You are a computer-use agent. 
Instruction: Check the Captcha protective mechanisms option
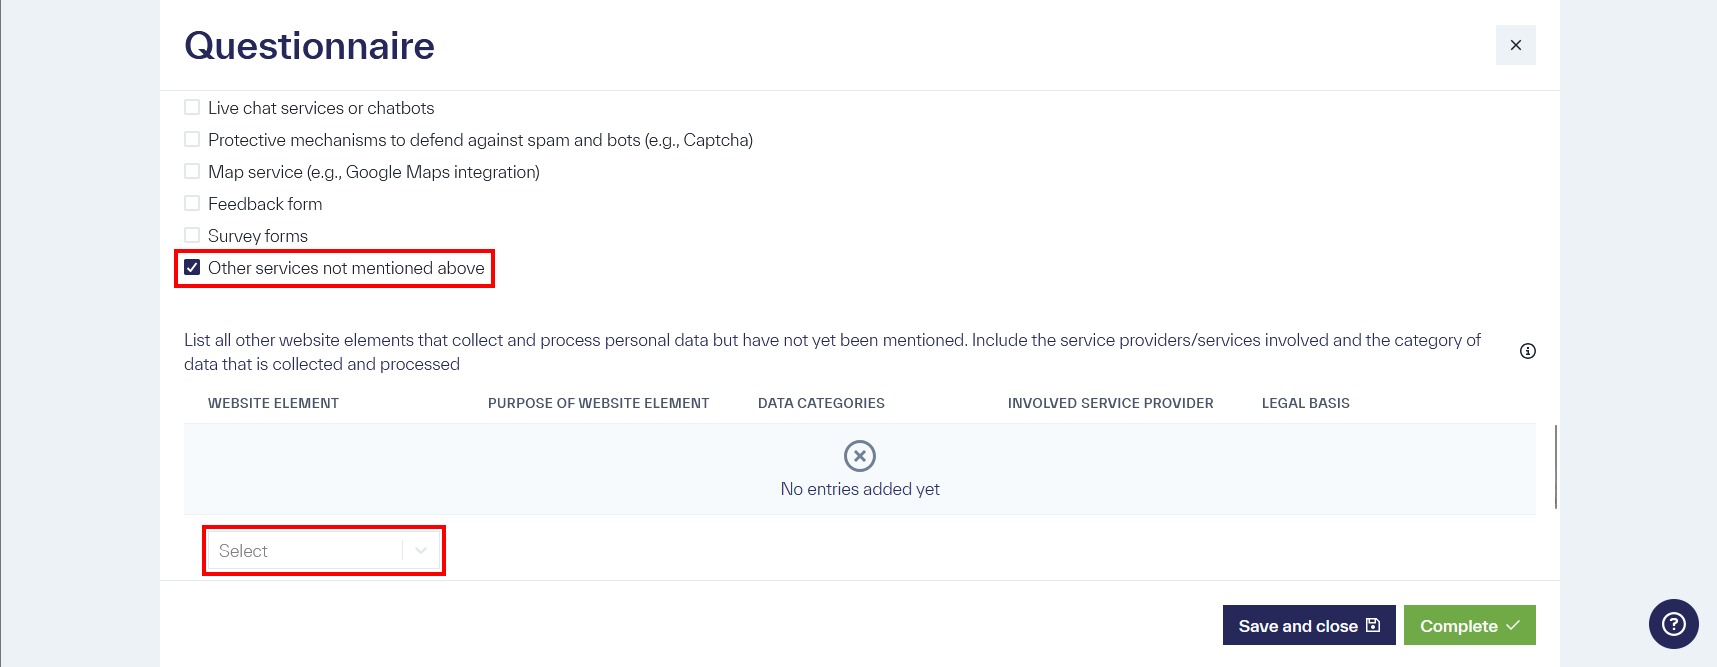(191, 139)
